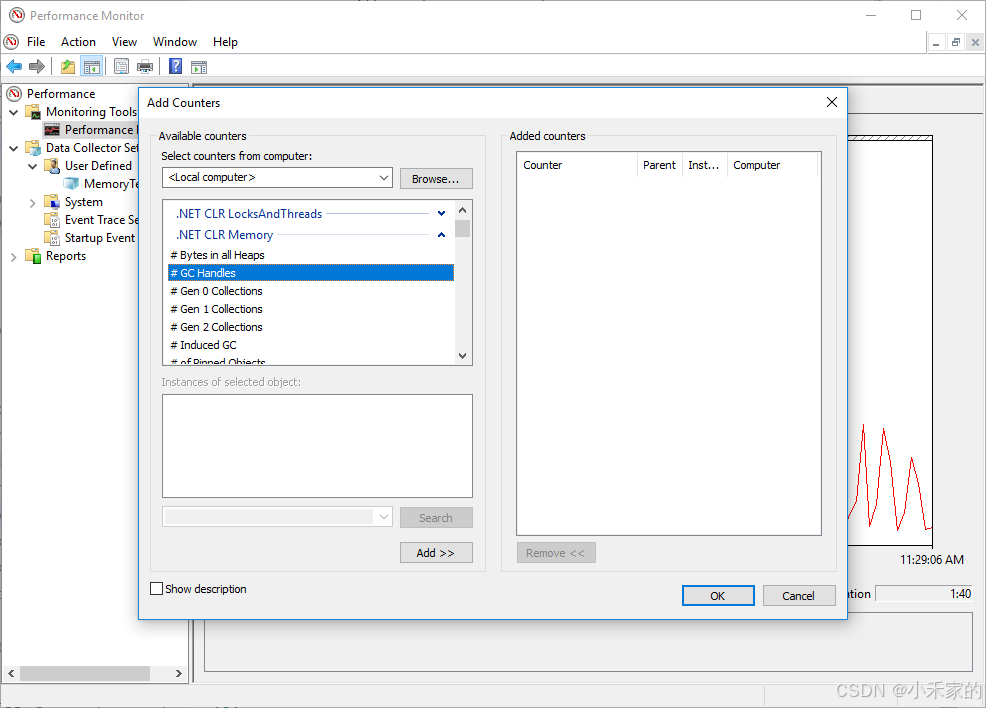This screenshot has width=986, height=708.
Task: Expand the Reports tree node
Action: [x=13, y=257]
